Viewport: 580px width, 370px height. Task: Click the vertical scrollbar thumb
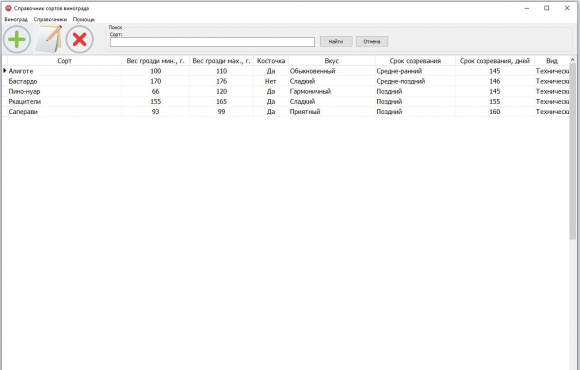[x=573, y=151]
